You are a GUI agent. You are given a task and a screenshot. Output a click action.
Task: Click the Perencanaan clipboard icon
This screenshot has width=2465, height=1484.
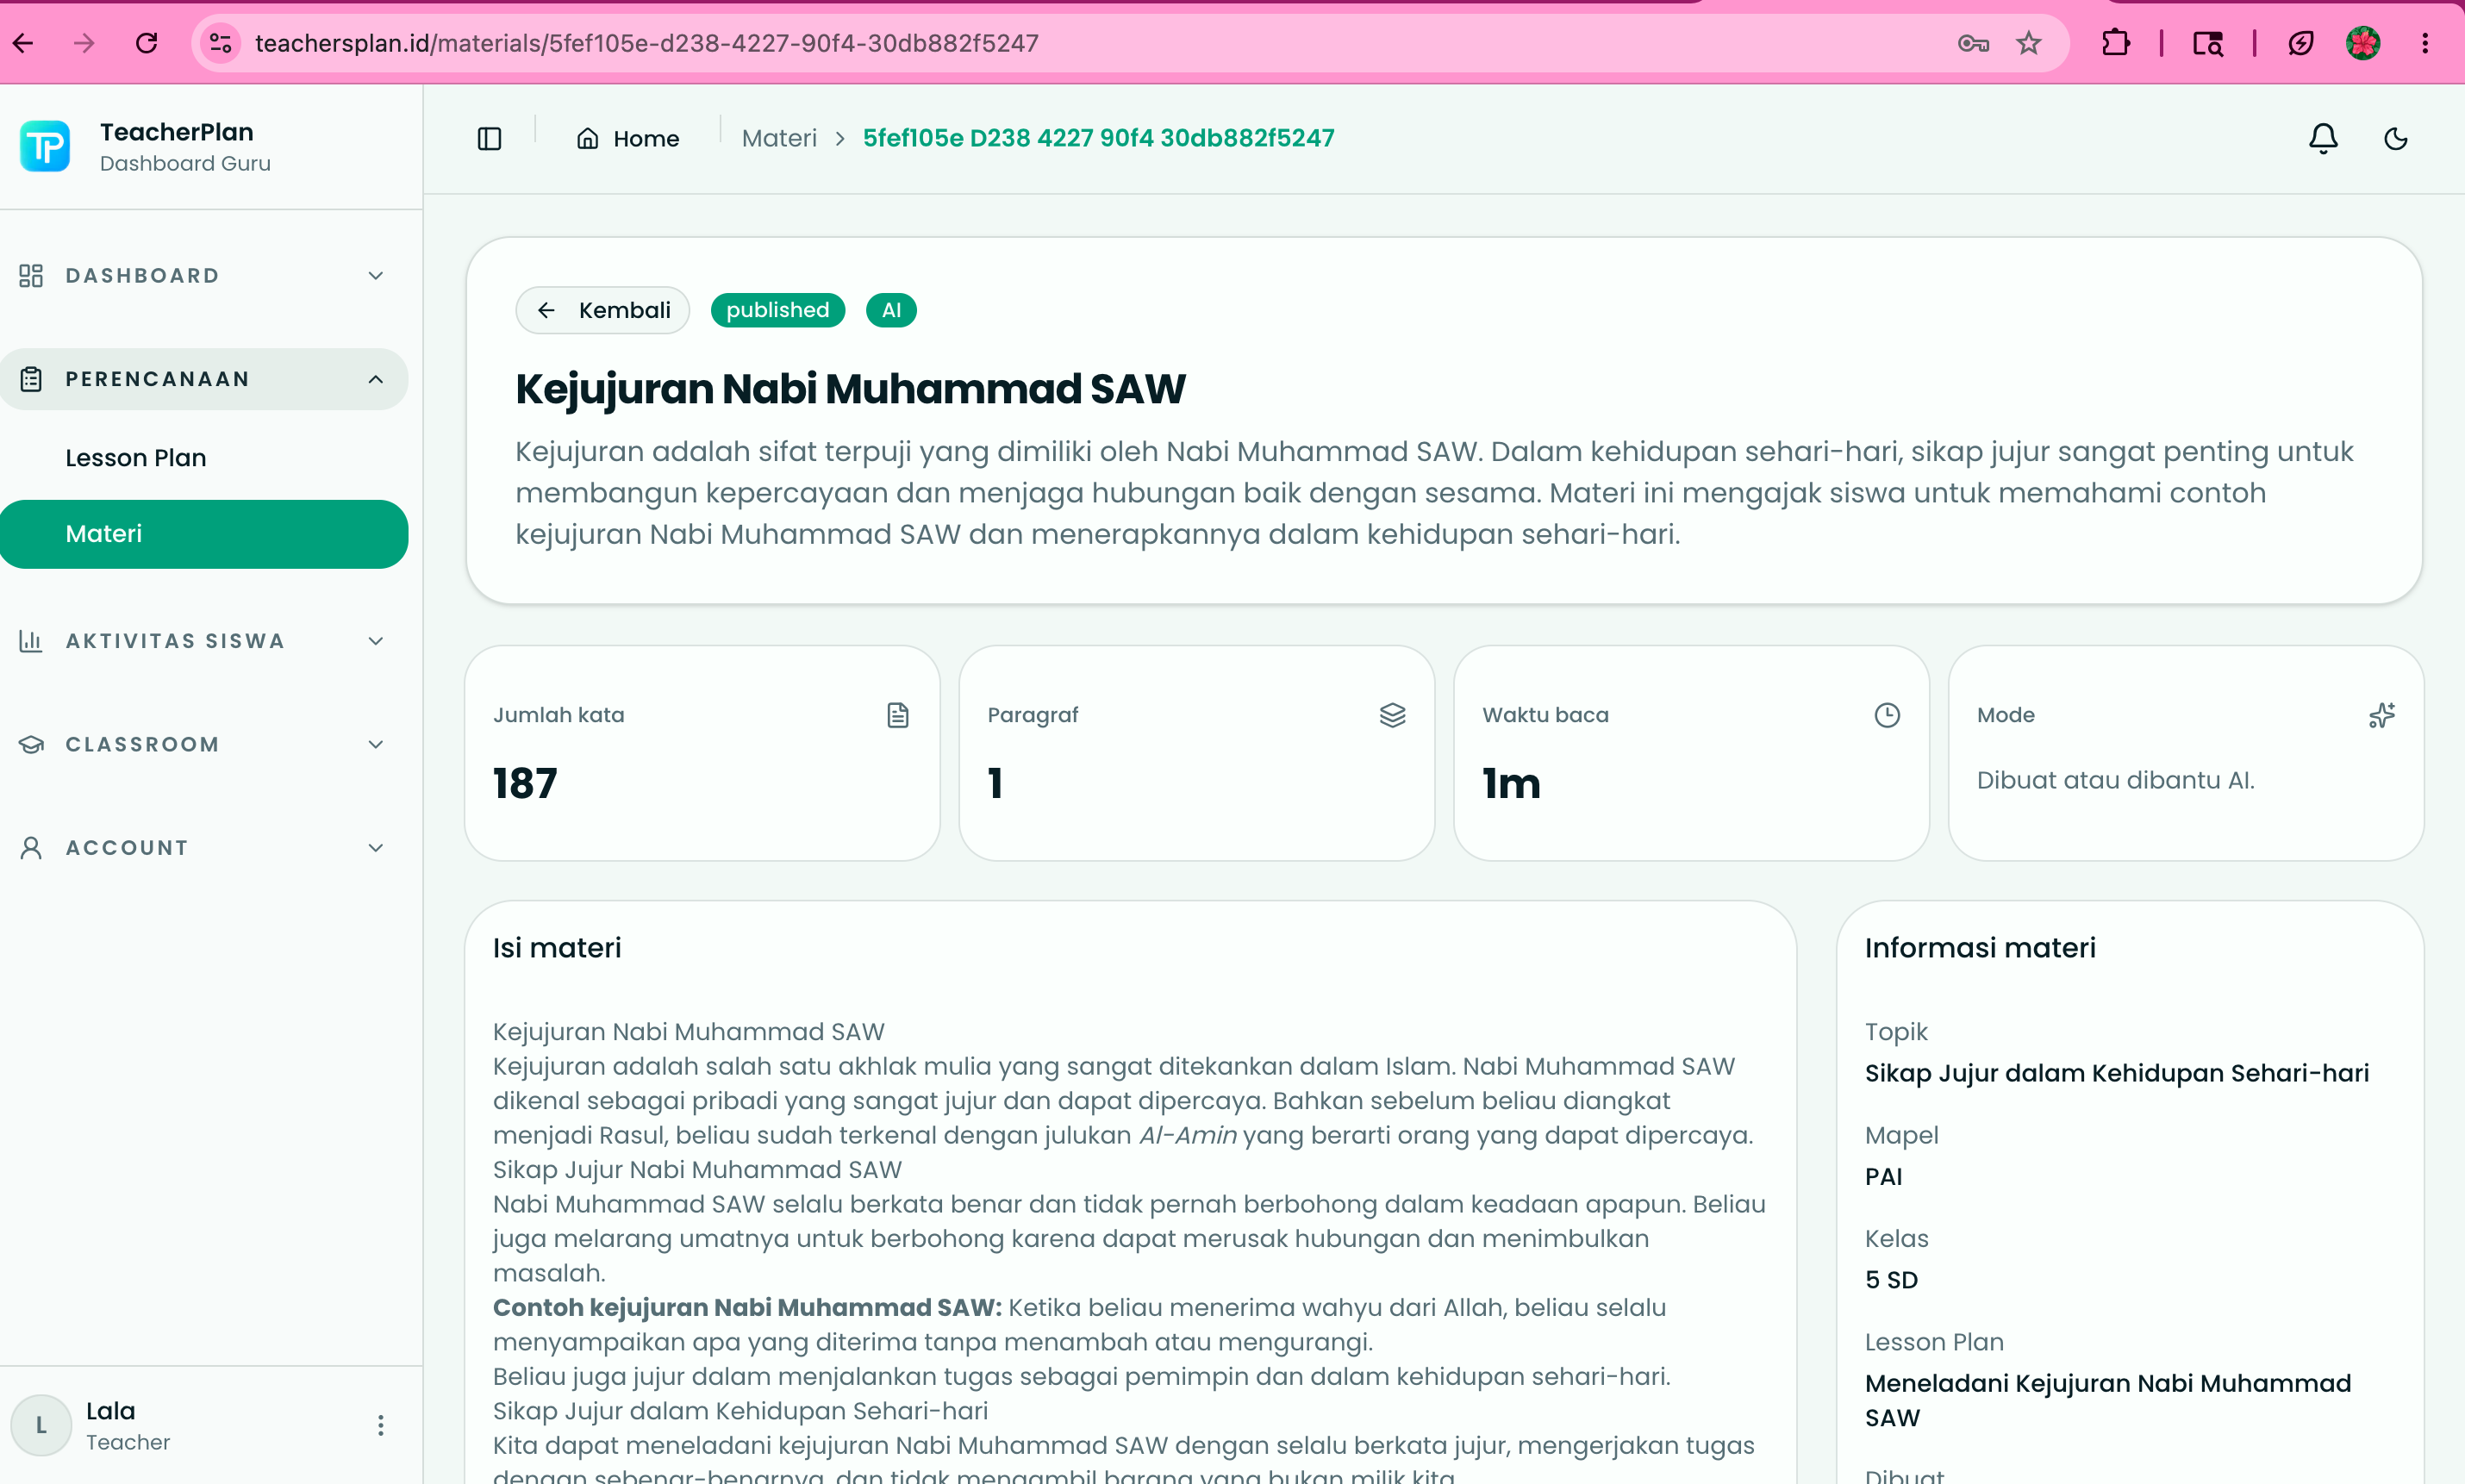tap(31, 379)
